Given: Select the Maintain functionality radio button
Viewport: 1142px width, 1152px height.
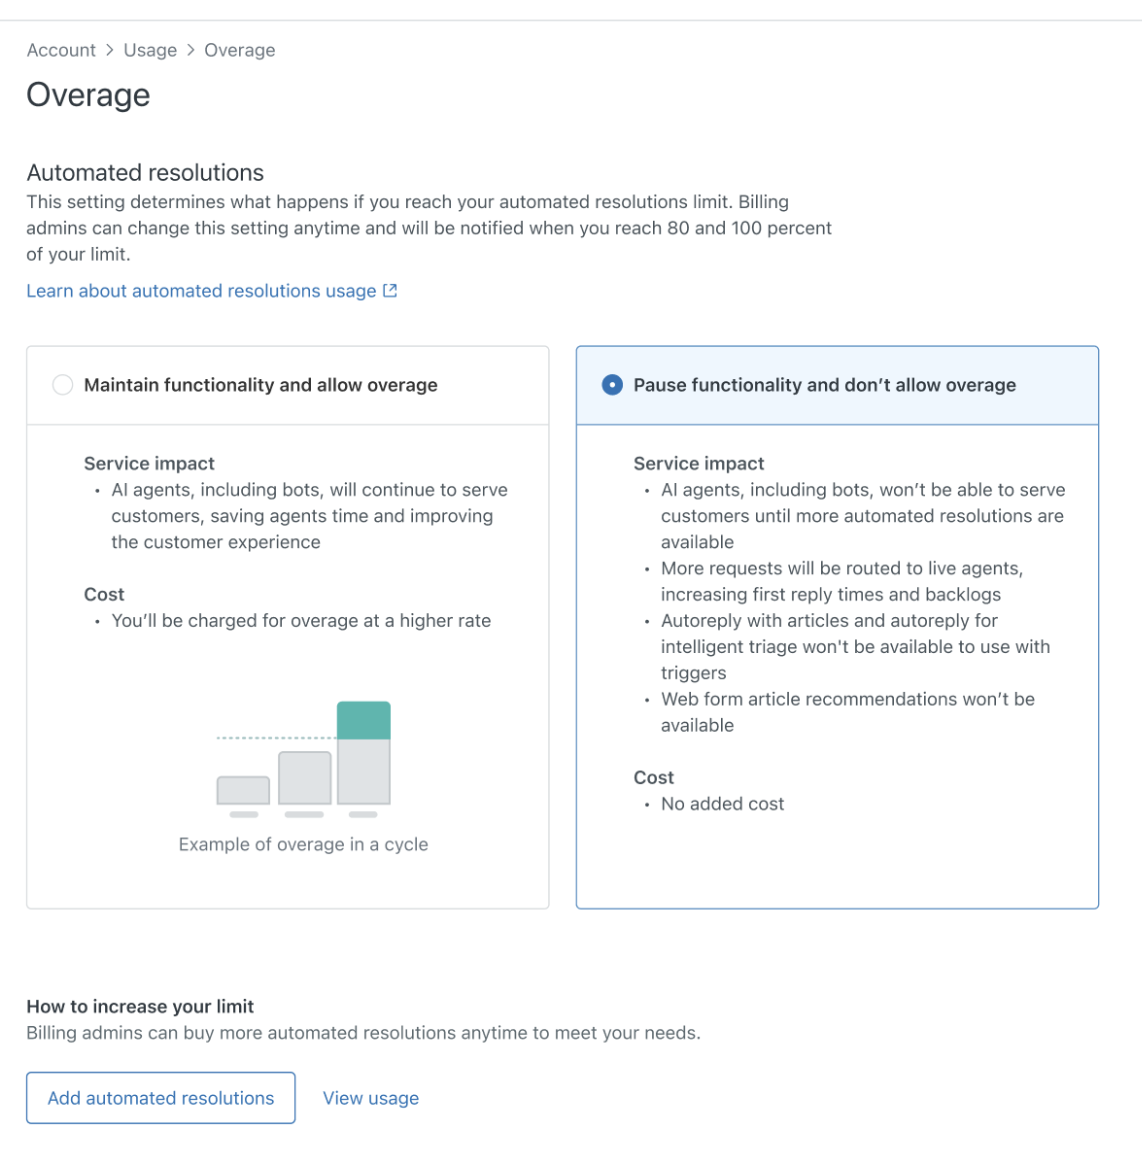Looking at the screenshot, I should point(62,385).
